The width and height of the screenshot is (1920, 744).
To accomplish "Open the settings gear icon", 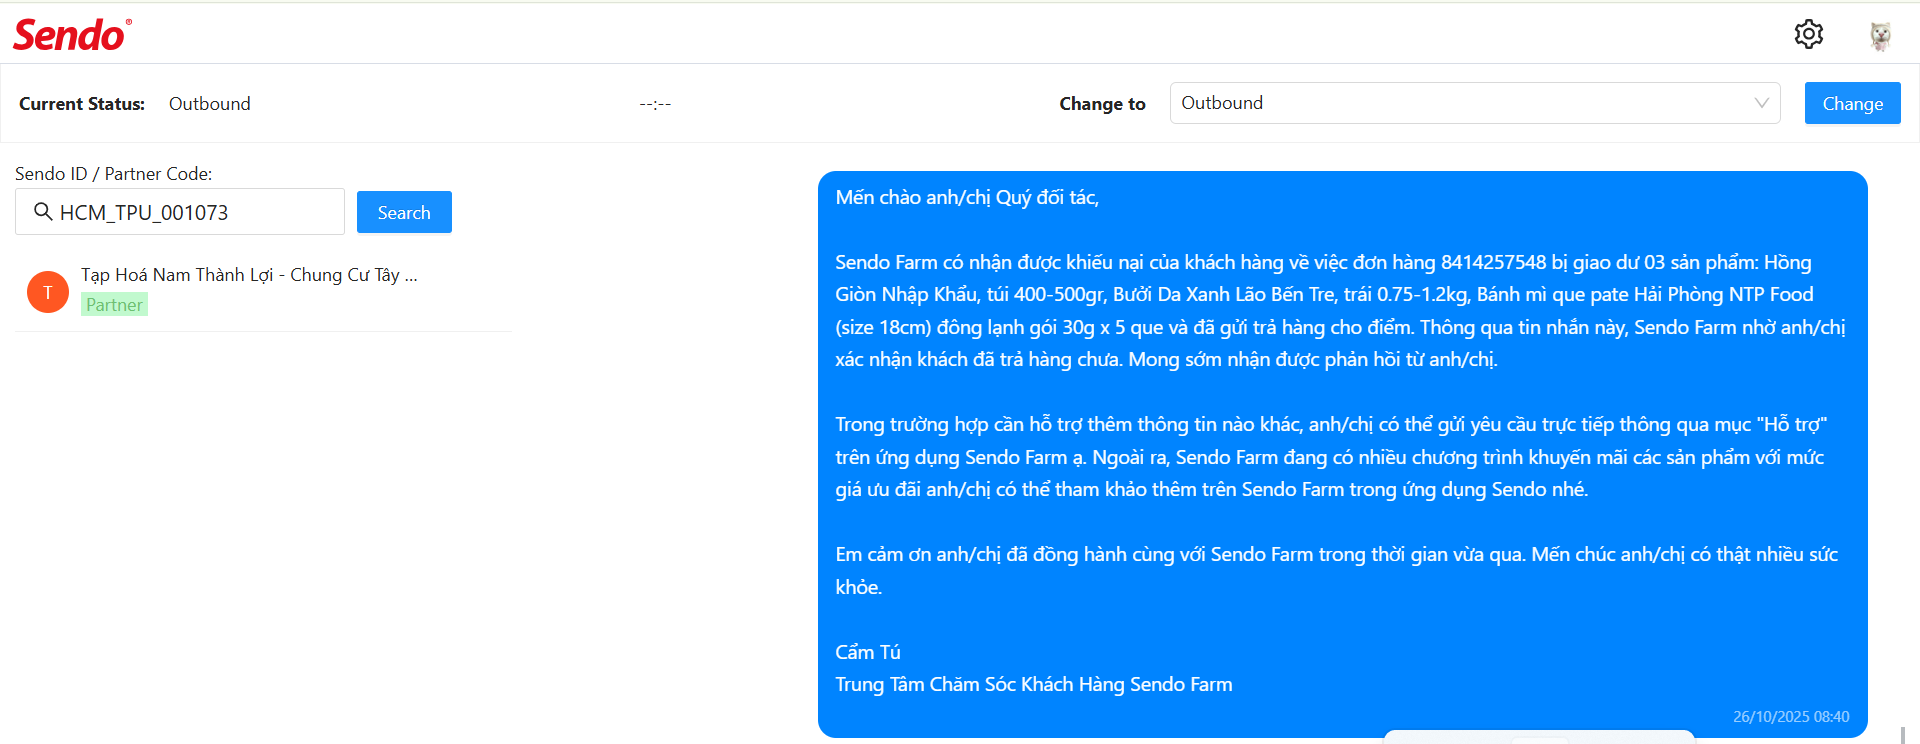I will [1808, 34].
